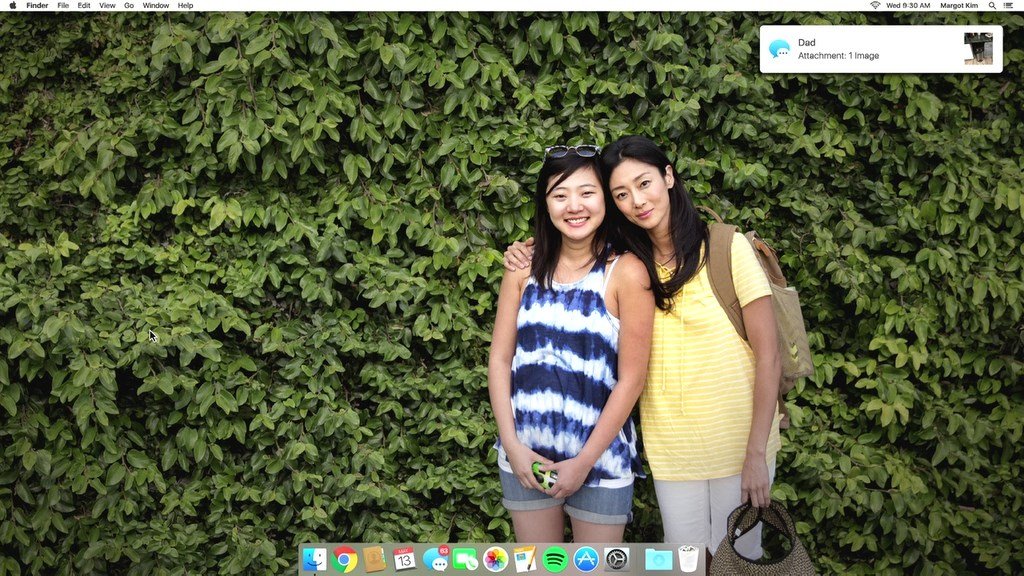Viewport: 1024px width, 576px height.
Task: Open the File menu
Action: [63, 5]
